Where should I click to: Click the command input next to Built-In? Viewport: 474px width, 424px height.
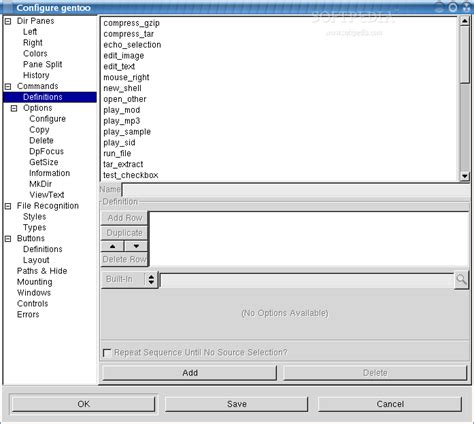click(x=307, y=281)
